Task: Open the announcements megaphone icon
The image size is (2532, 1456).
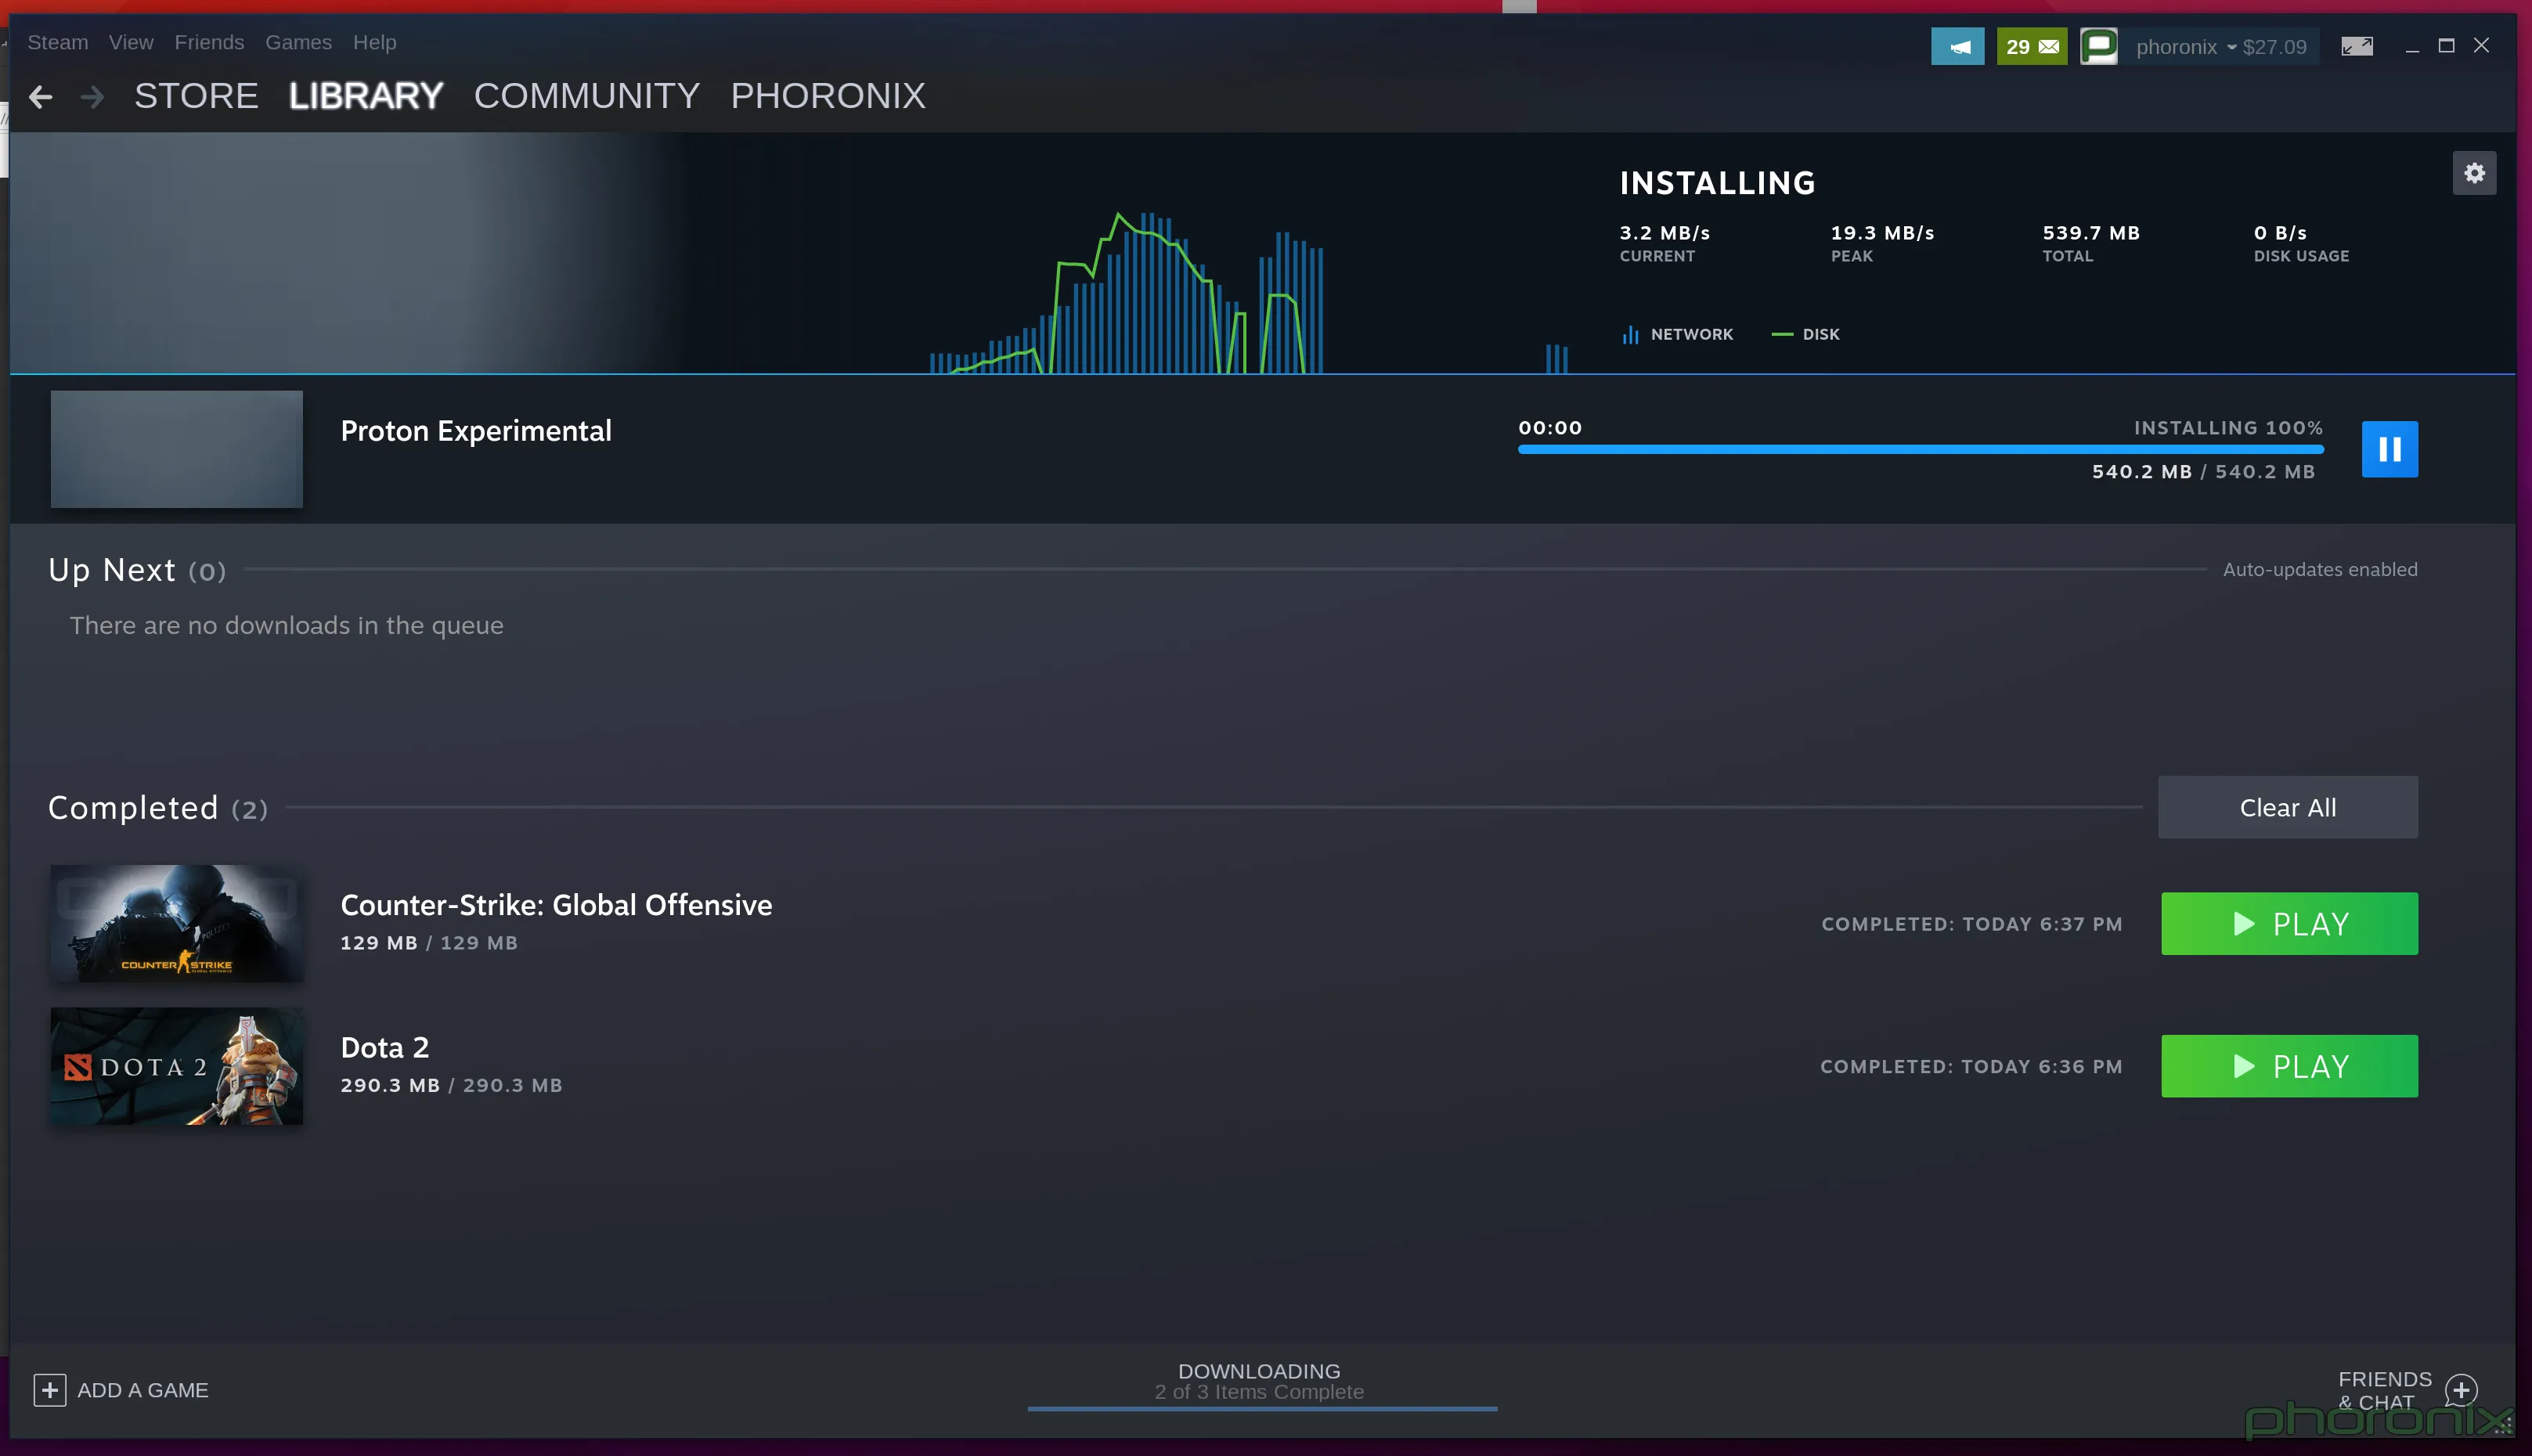Action: pos(1957,46)
